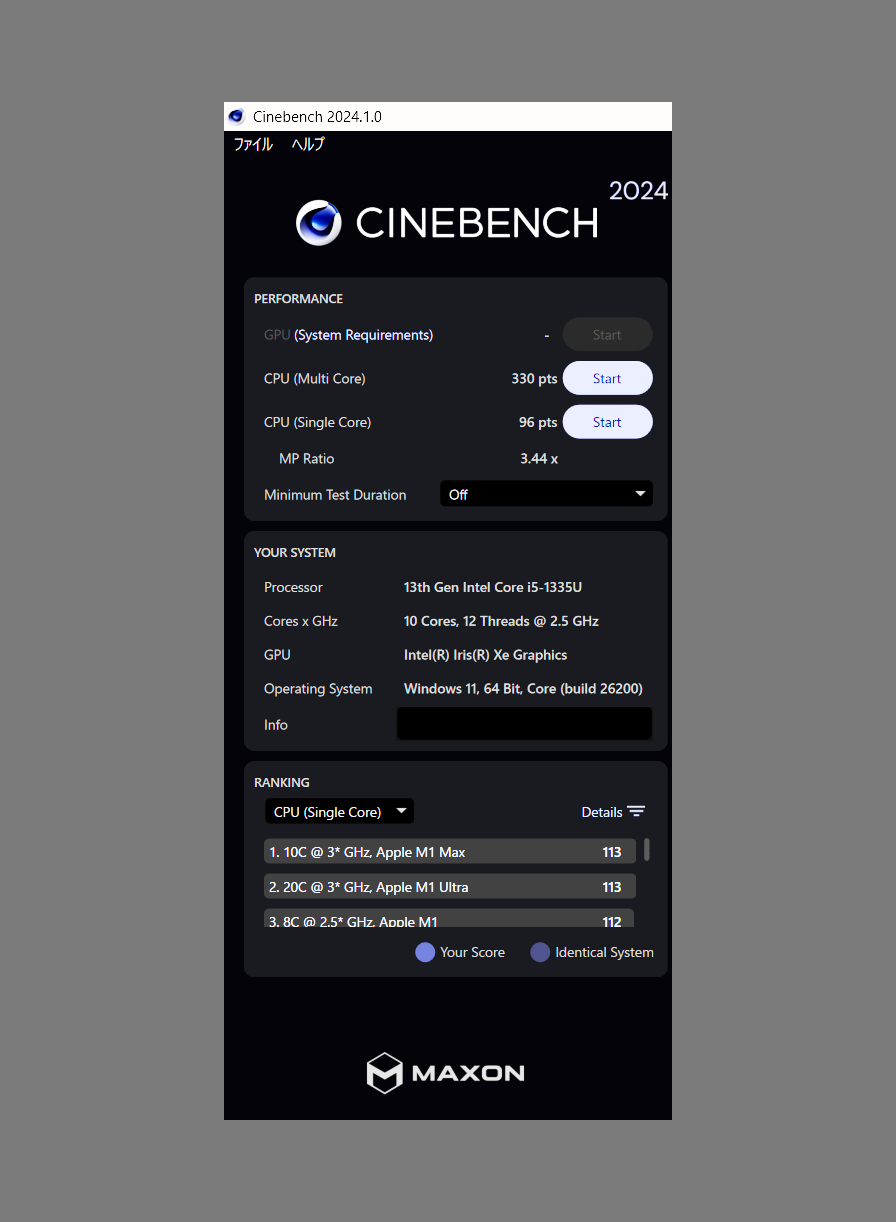Open the ファイル menu
Viewport: 896px width, 1222px height.
pyautogui.click(x=253, y=144)
